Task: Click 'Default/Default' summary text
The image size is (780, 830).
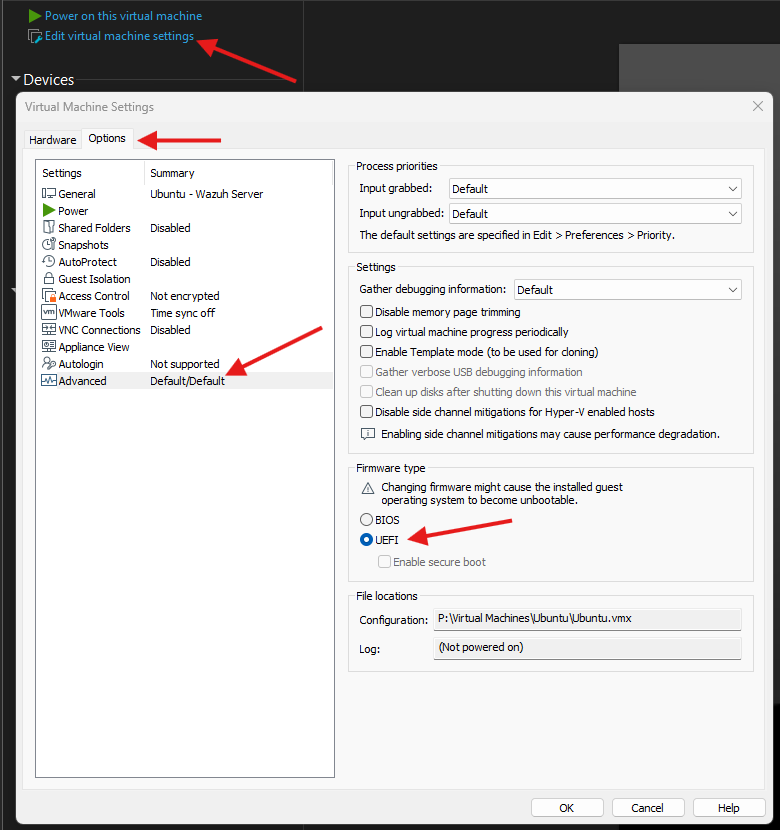Action: 187,381
